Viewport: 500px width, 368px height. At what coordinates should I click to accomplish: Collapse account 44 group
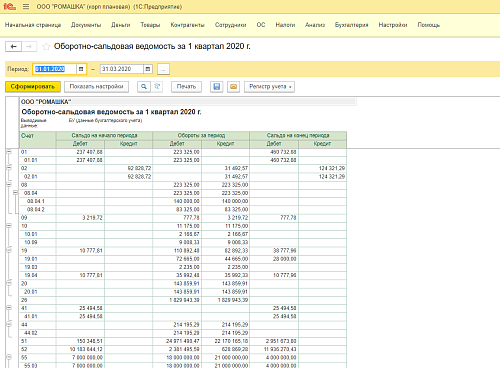[x=9, y=324]
